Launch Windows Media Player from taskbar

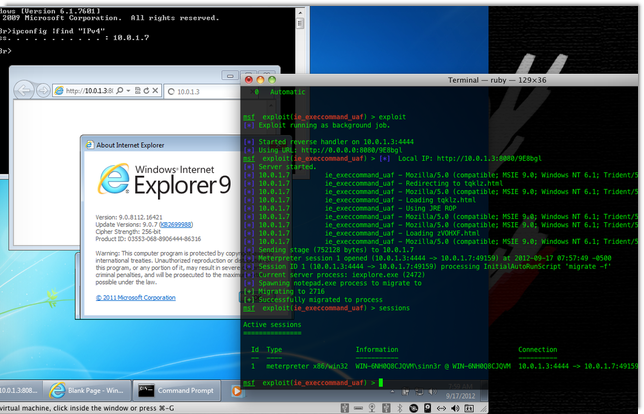(237, 391)
